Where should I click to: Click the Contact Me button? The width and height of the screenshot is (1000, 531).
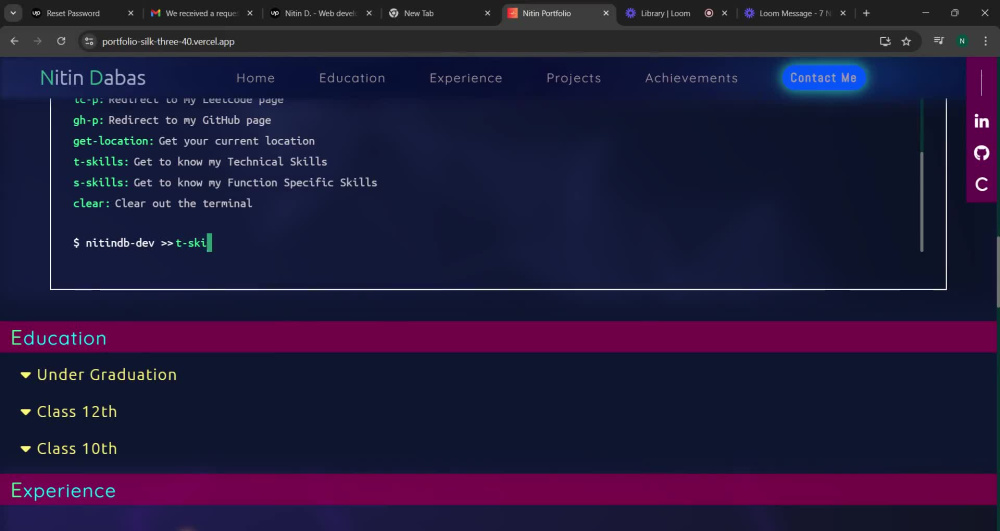823,78
